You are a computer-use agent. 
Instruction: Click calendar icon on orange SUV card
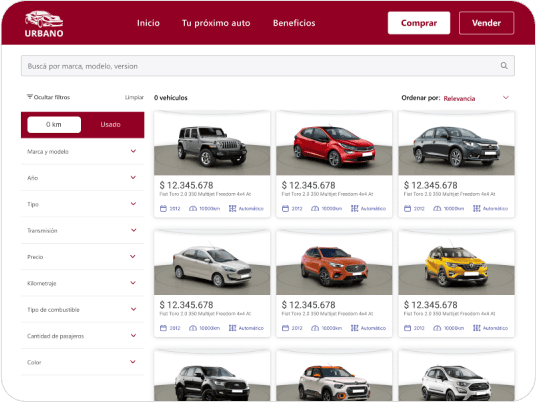285,328
